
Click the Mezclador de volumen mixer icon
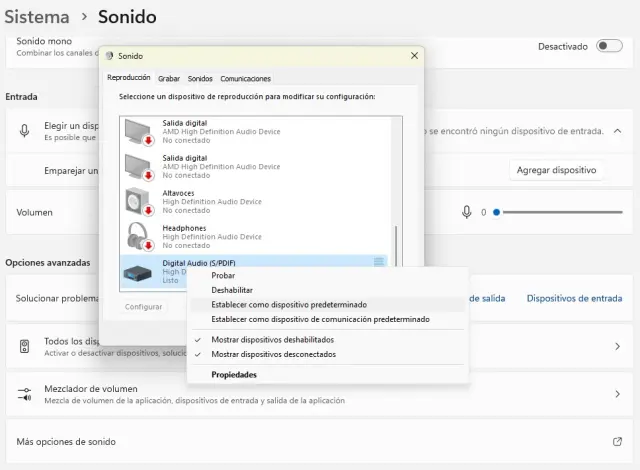tap(25, 394)
